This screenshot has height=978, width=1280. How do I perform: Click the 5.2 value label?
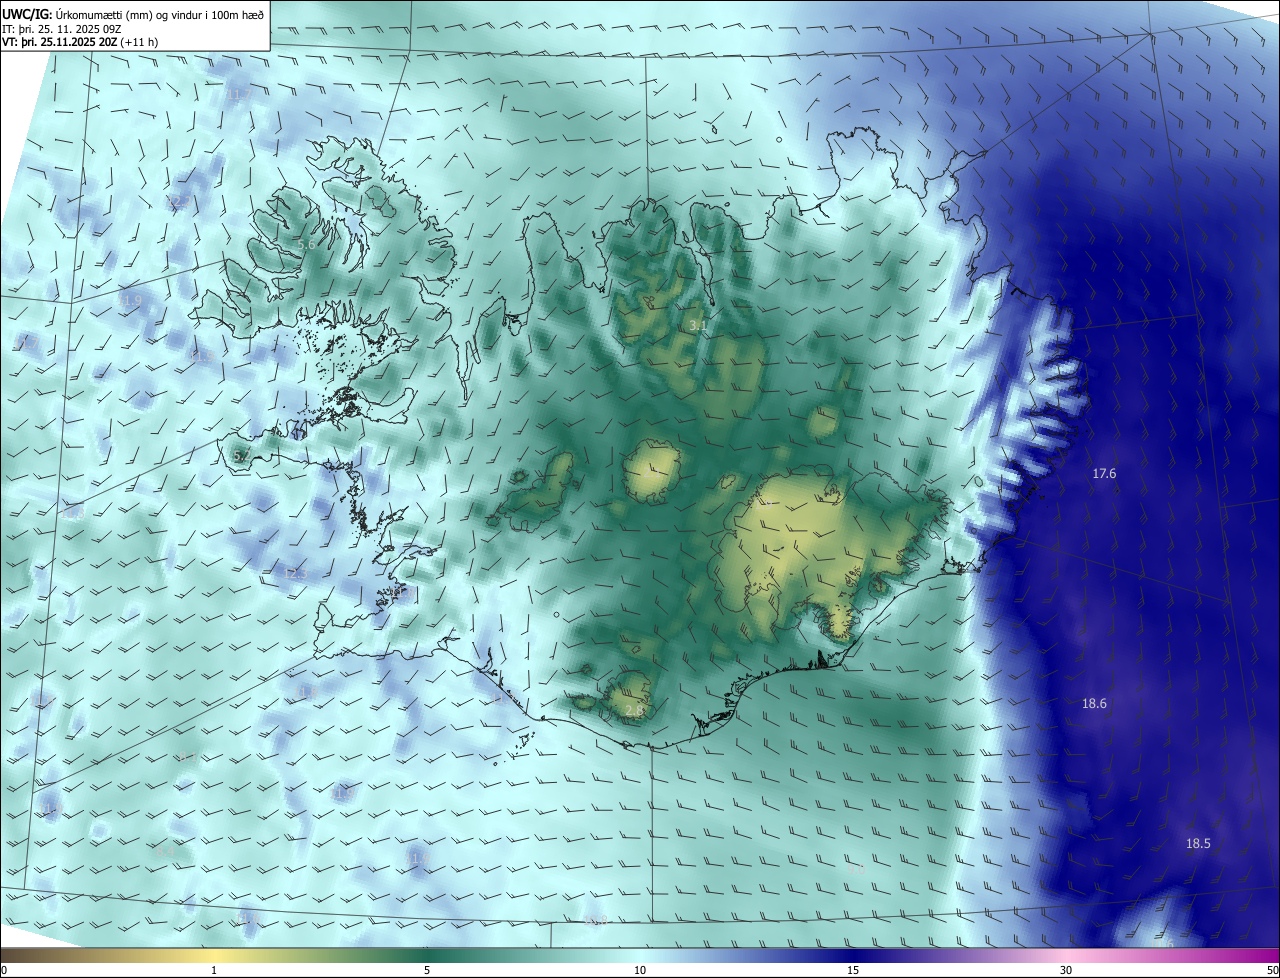tap(241, 456)
